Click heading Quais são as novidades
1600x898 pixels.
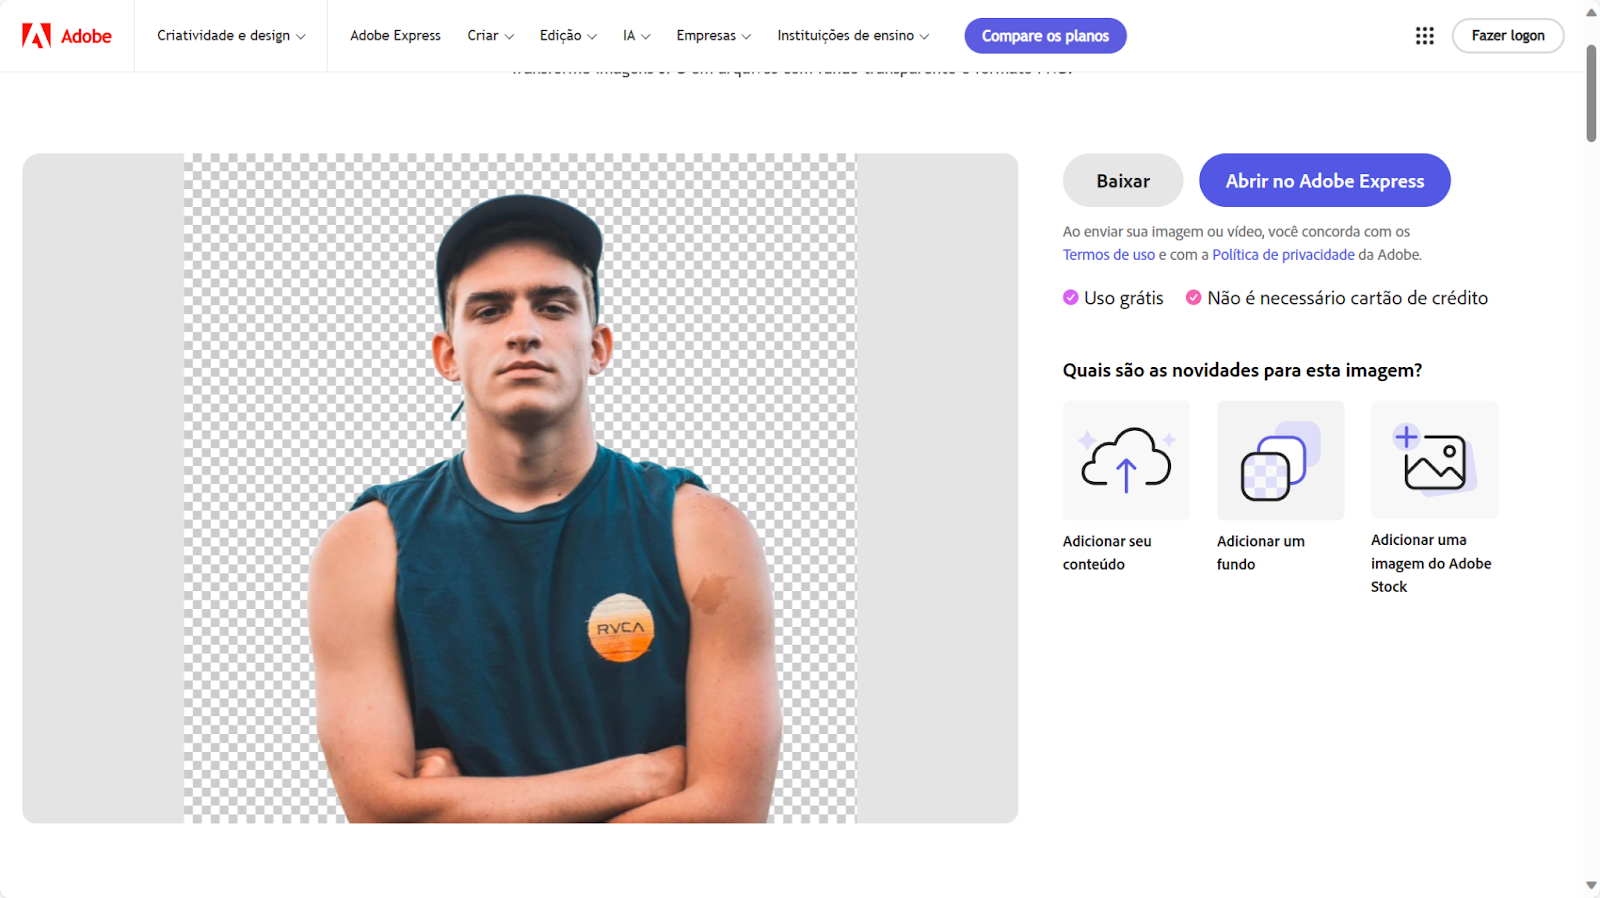pyautogui.click(x=1242, y=370)
